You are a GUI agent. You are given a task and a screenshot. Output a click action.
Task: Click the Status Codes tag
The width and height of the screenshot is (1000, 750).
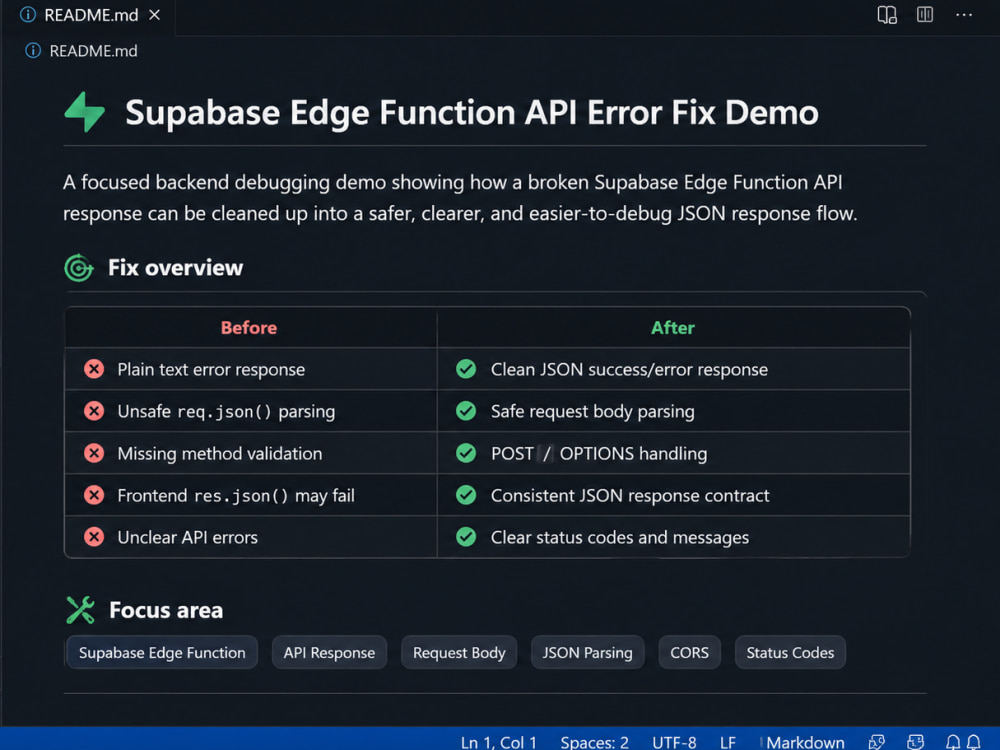(790, 652)
